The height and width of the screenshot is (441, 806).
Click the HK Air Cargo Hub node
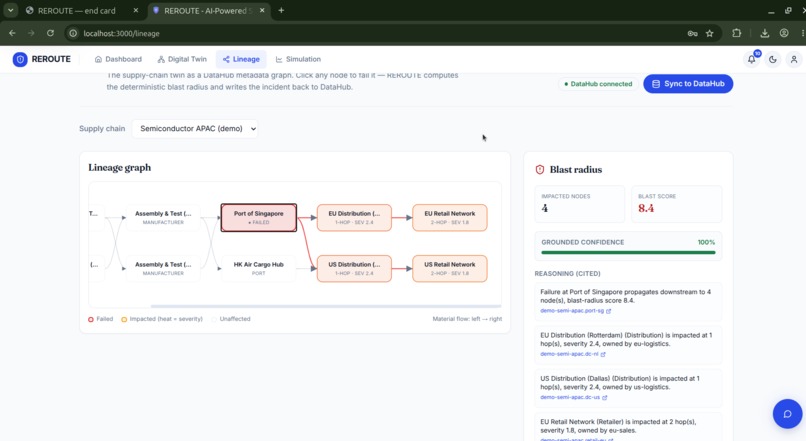pyautogui.click(x=259, y=268)
